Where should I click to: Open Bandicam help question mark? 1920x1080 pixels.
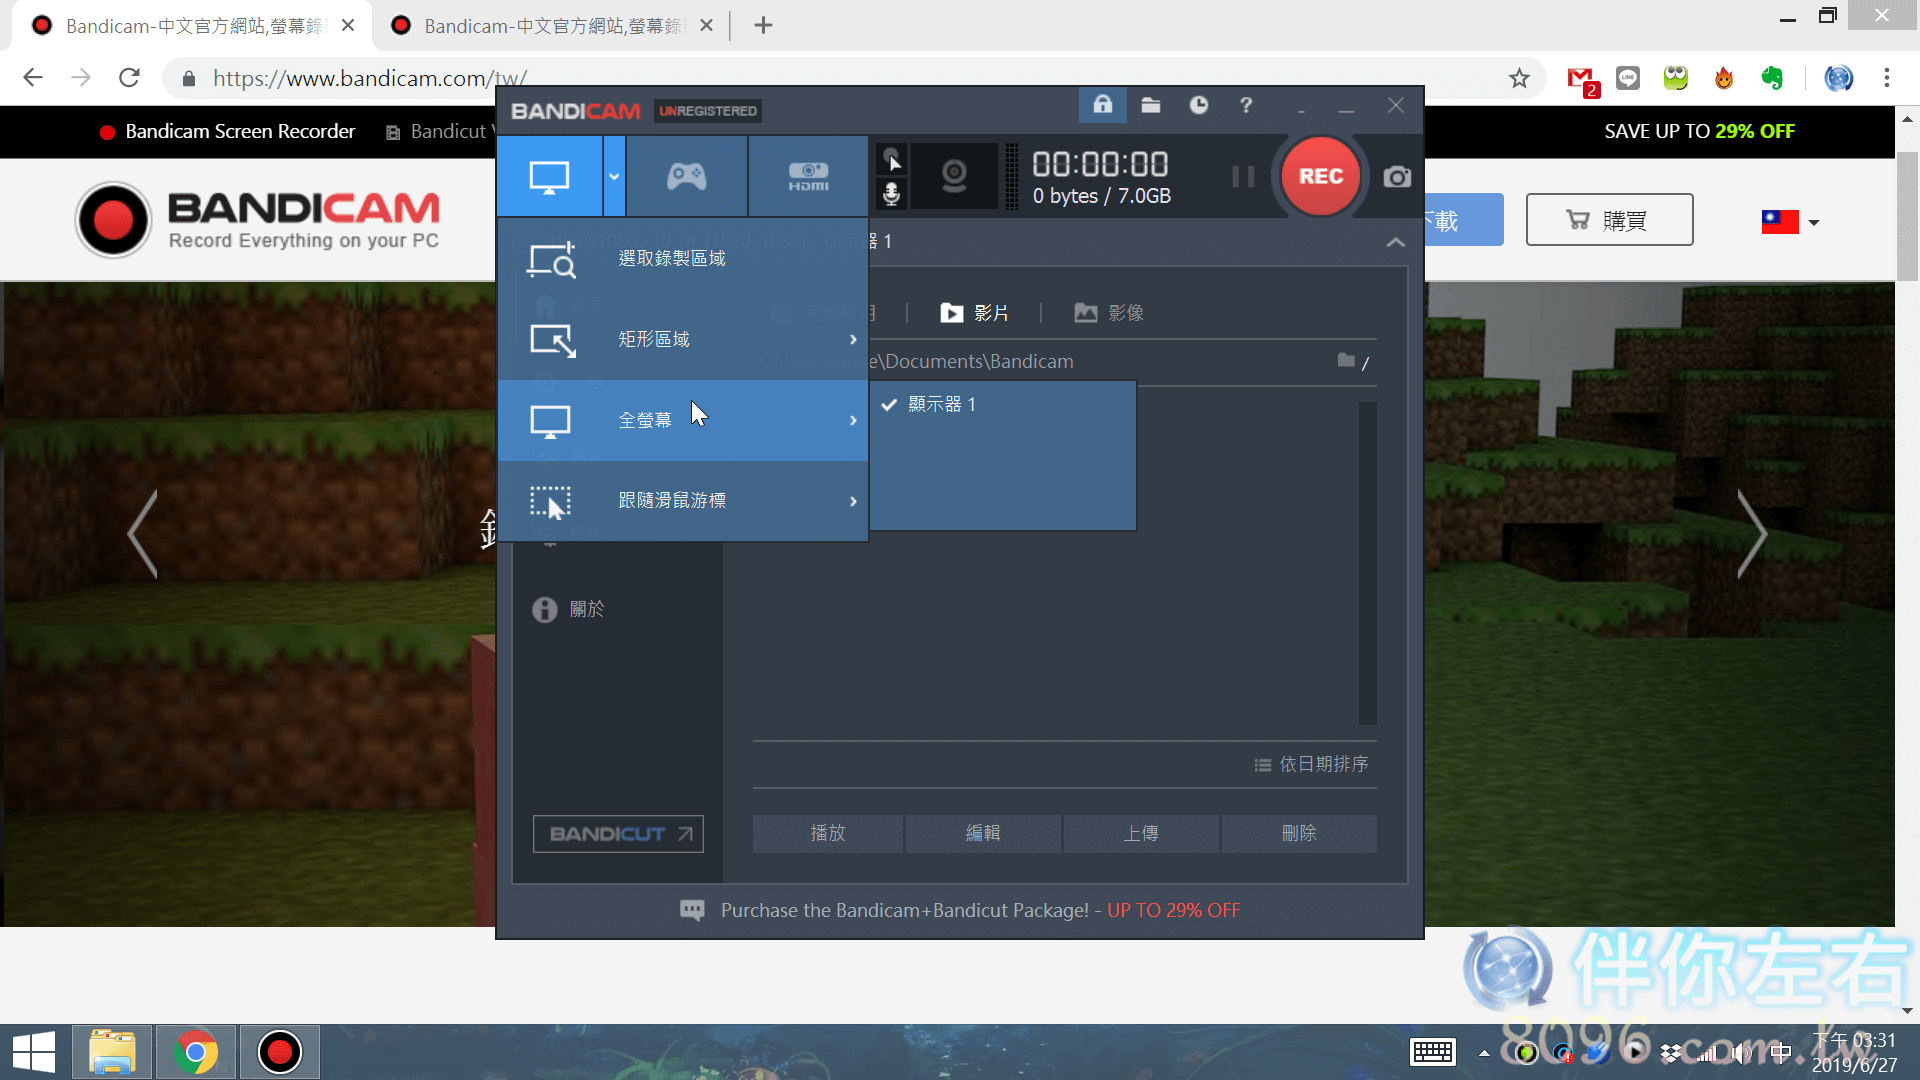point(1246,105)
